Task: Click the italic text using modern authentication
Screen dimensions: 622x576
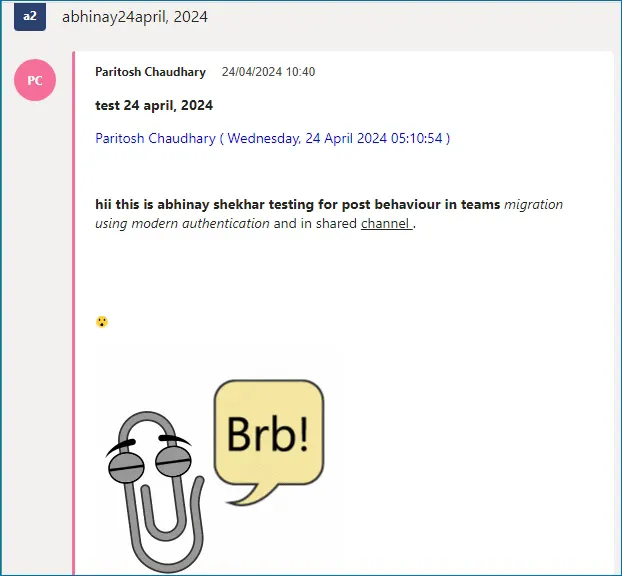Action: point(182,224)
